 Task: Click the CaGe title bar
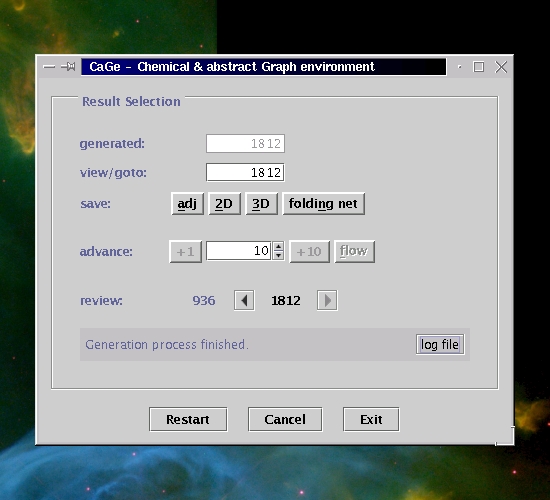pyautogui.click(x=263, y=67)
